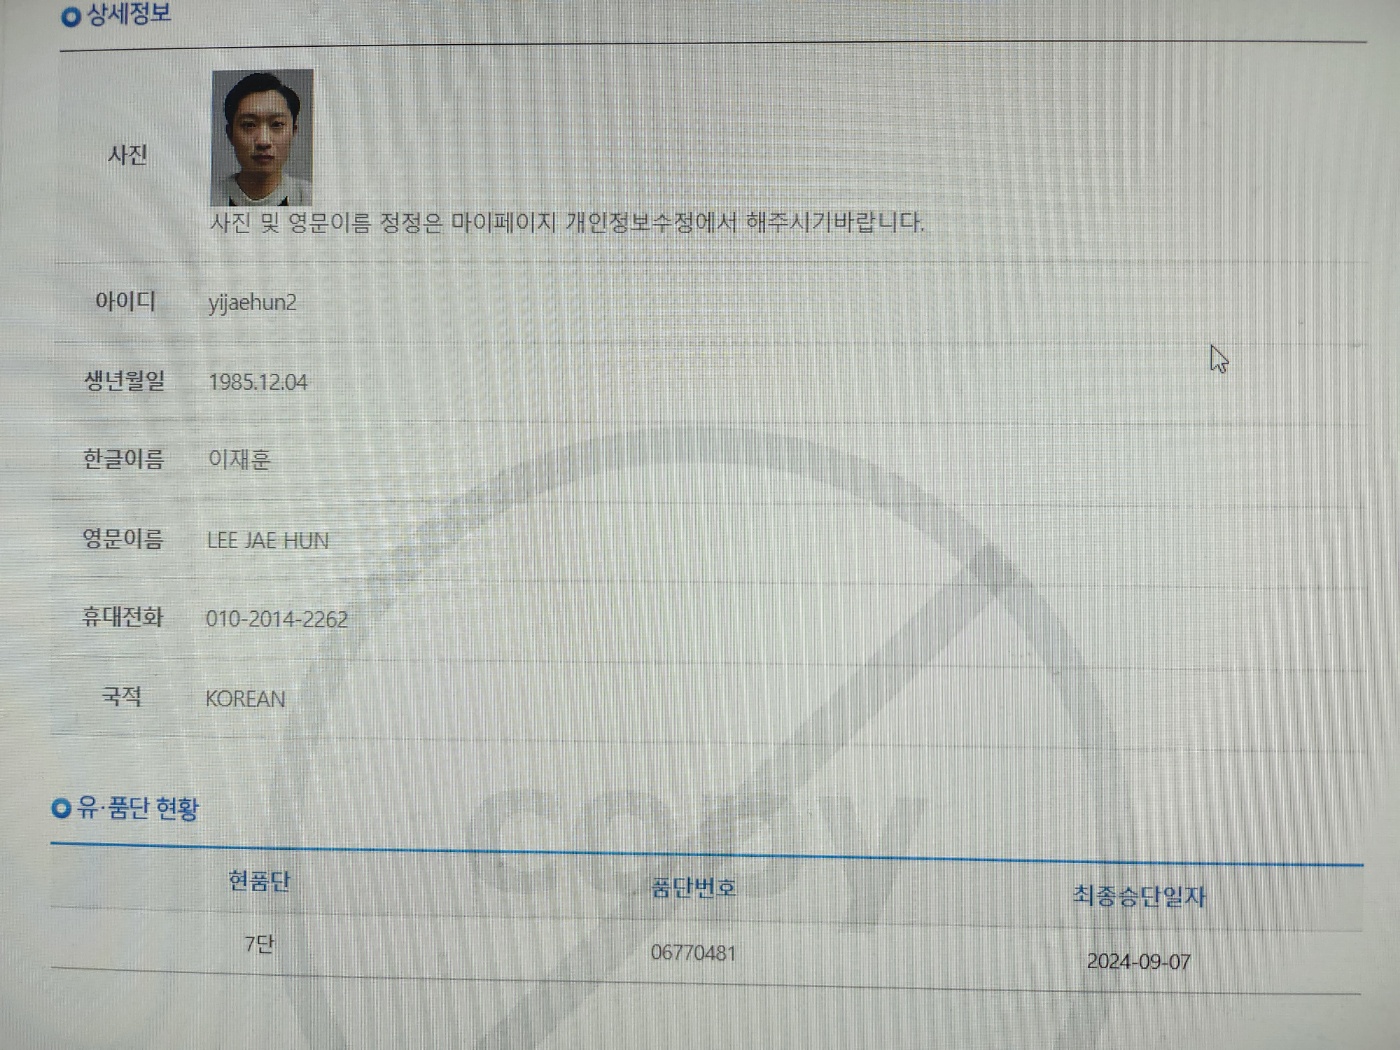The image size is (1400, 1050).
Task: Click the mobile number 010-2014-2262
Action: tap(277, 619)
